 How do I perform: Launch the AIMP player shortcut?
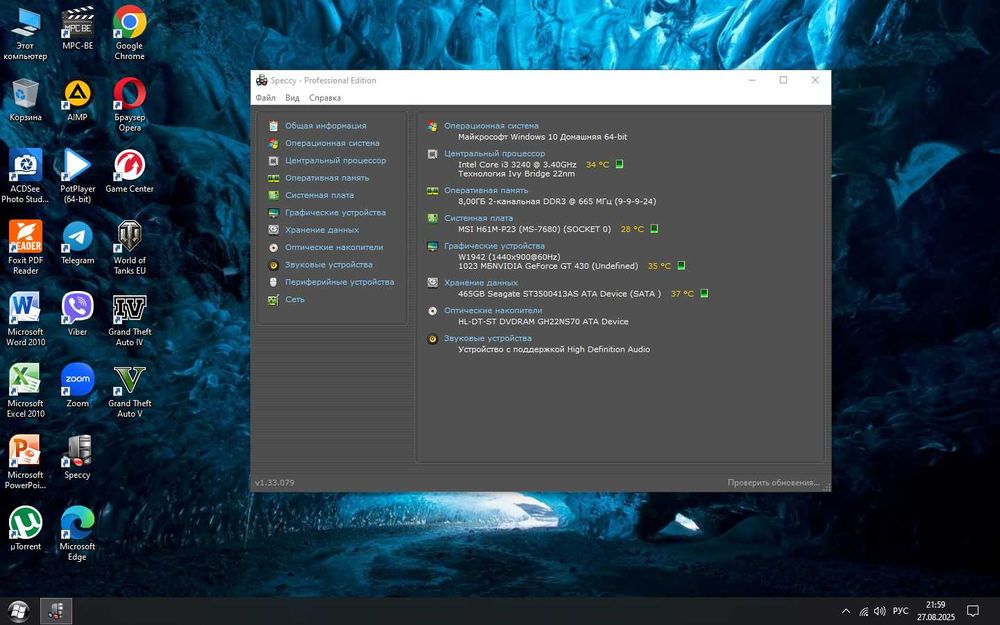pos(77,99)
